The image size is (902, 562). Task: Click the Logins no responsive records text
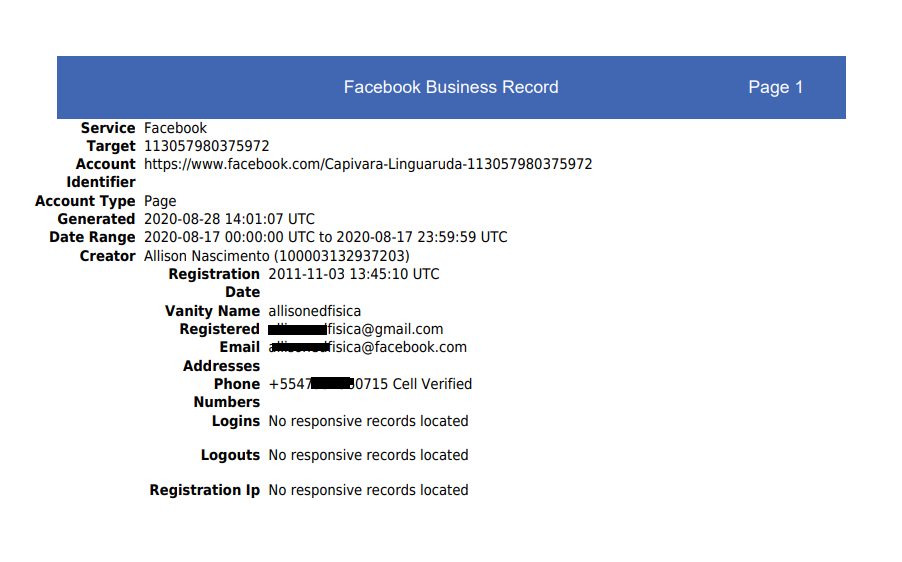[x=368, y=421]
